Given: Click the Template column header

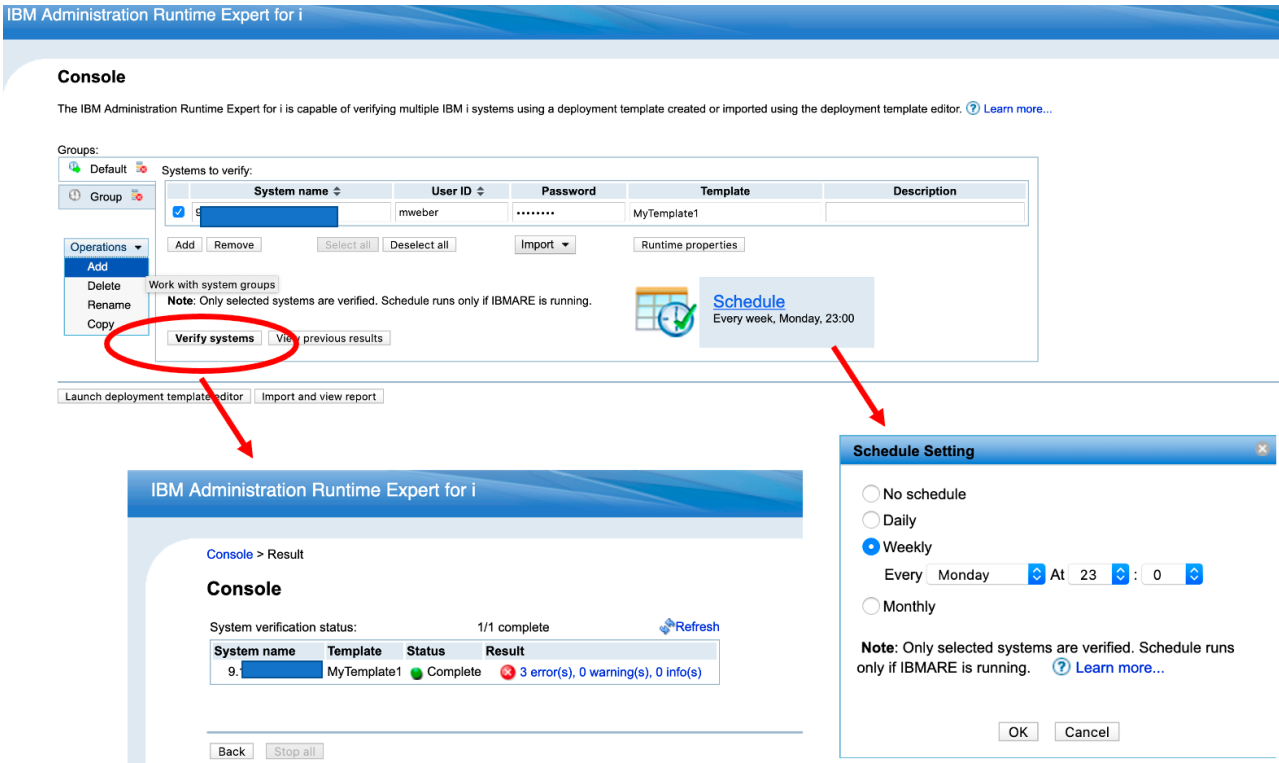Looking at the screenshot, I should click(725, 191).
